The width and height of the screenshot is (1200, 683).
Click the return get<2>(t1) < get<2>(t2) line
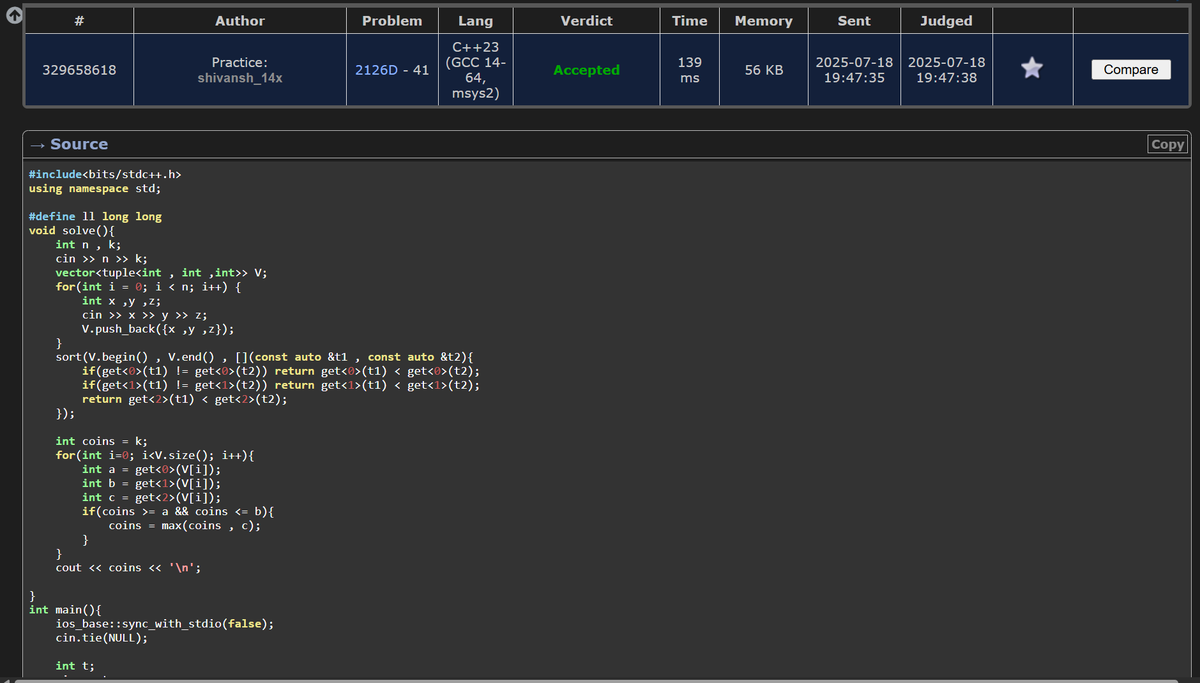[185, 398]
